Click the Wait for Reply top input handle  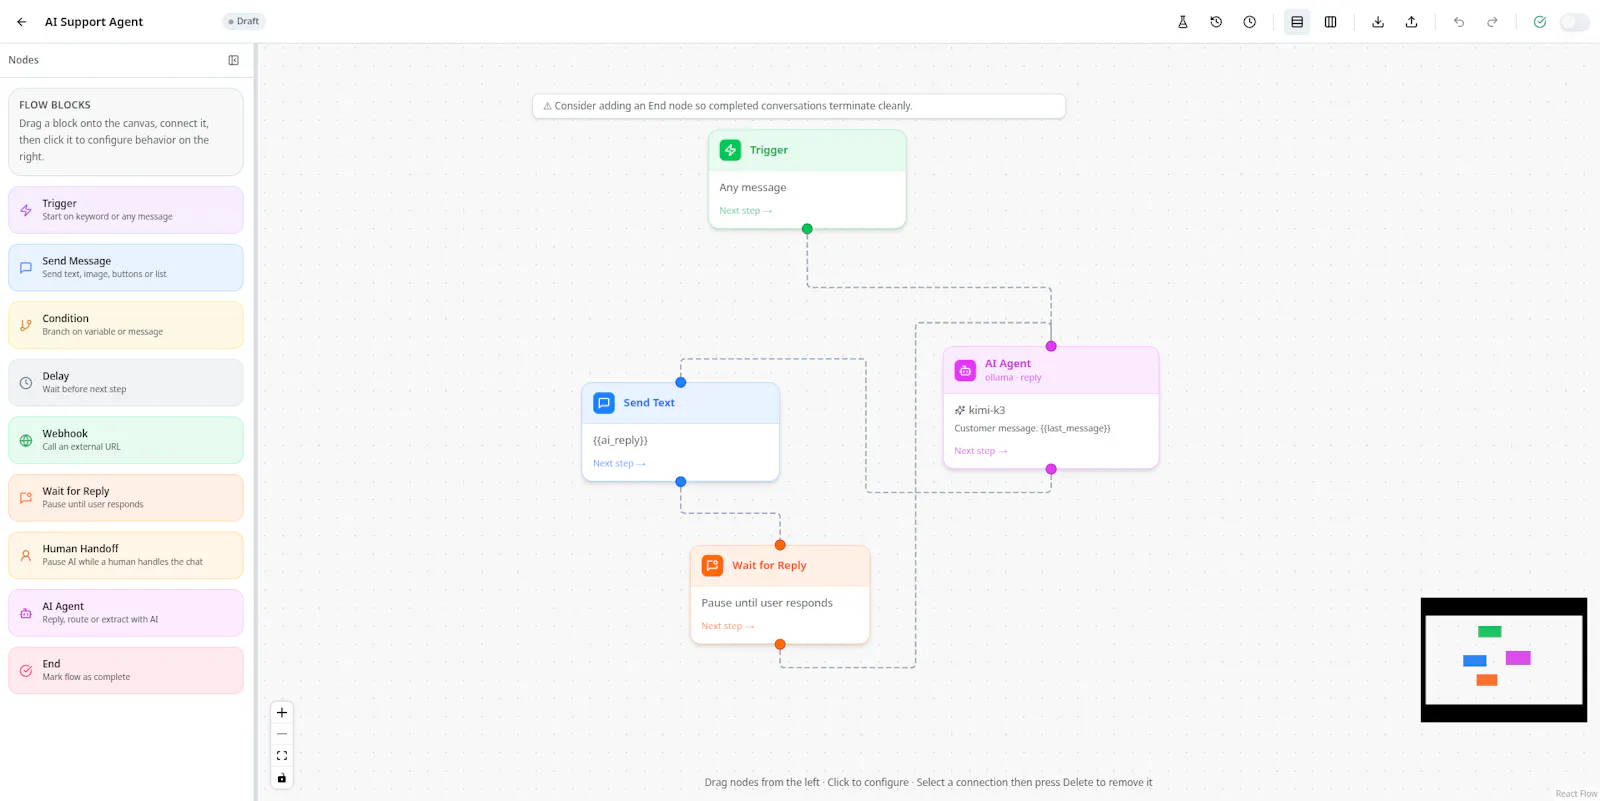[x=780, y=545]
